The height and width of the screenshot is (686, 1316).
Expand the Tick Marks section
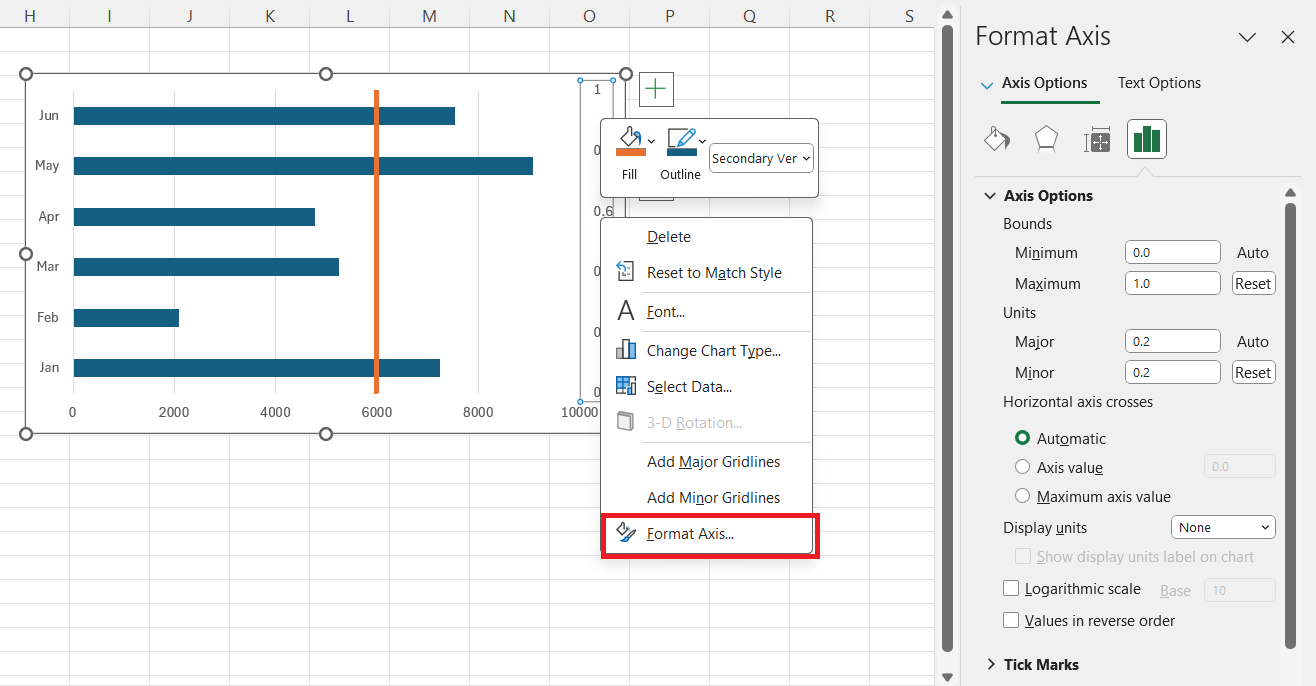[991, 664]
